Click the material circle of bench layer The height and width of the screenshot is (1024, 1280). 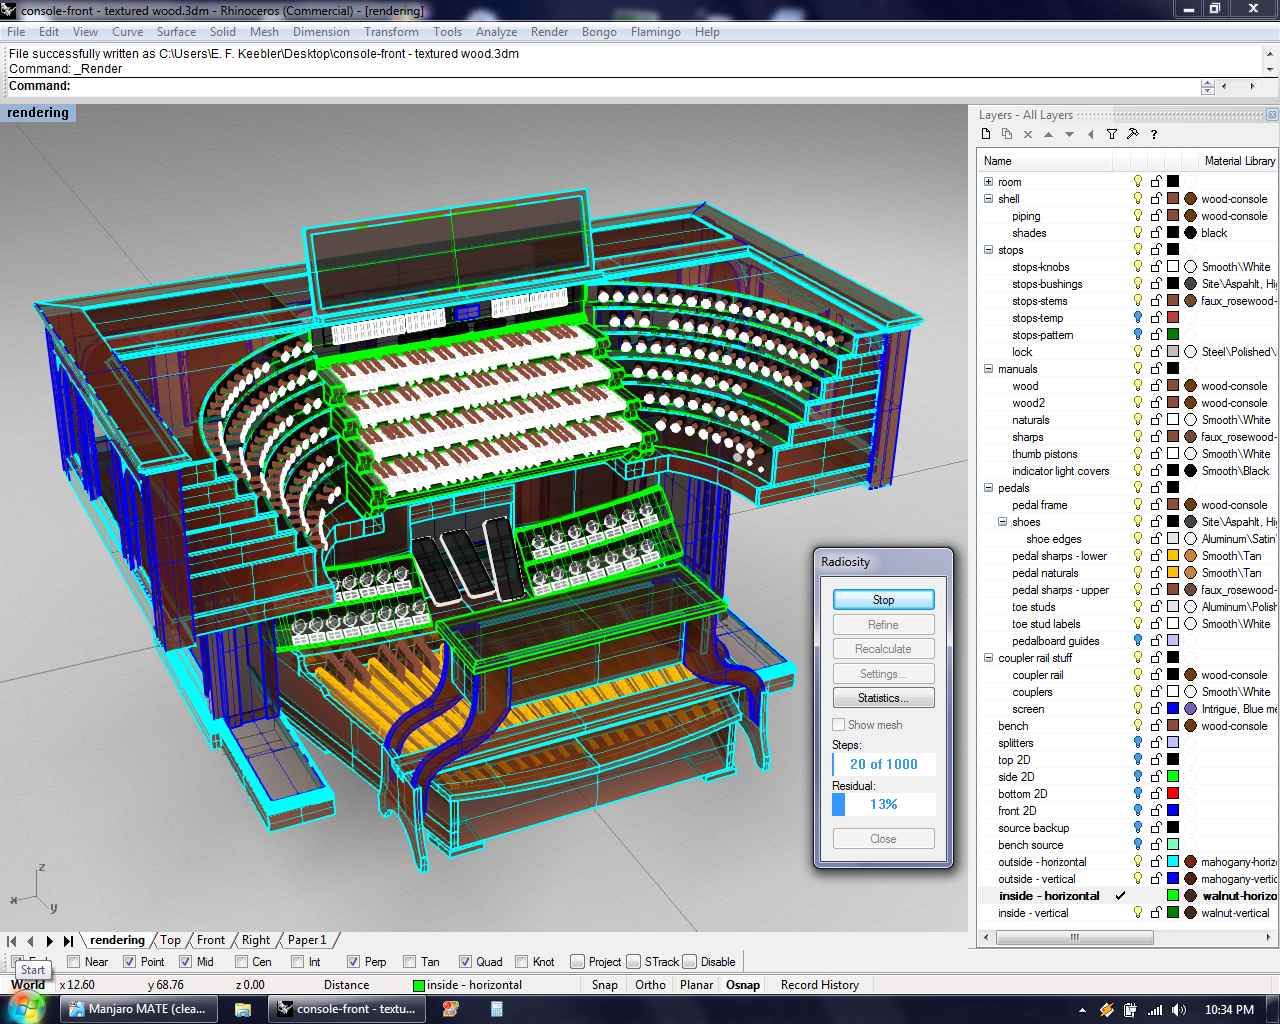pos(1190,726)
